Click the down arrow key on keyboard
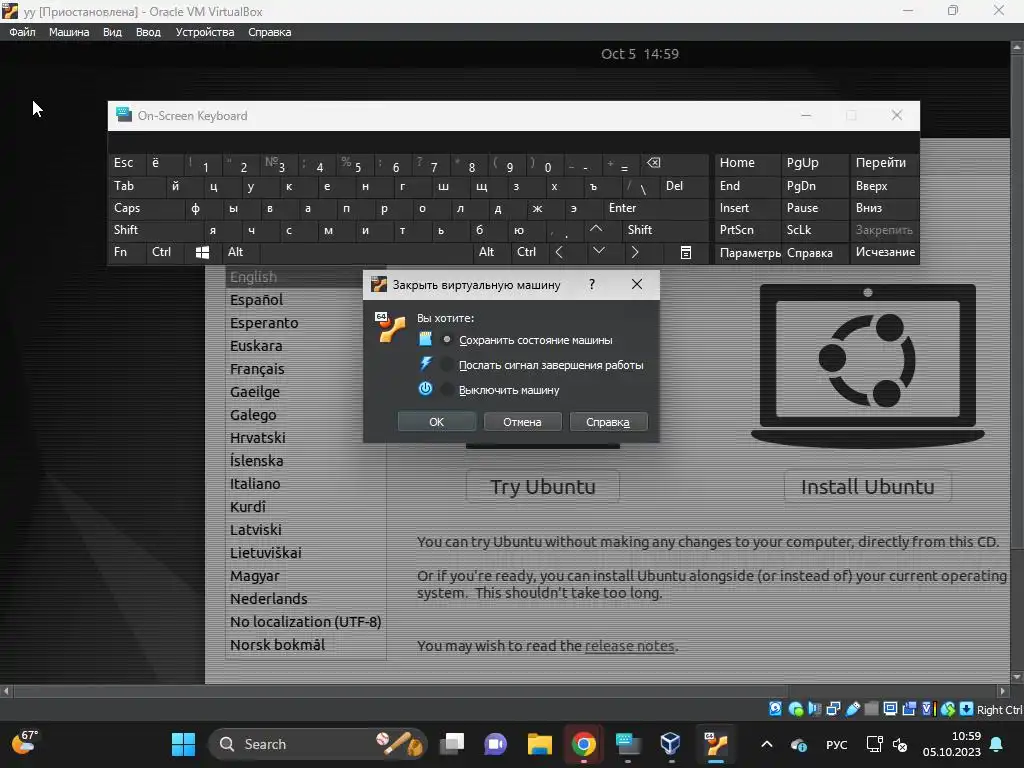The height and width of the screenshot is (768, 1024). [598, 251]
